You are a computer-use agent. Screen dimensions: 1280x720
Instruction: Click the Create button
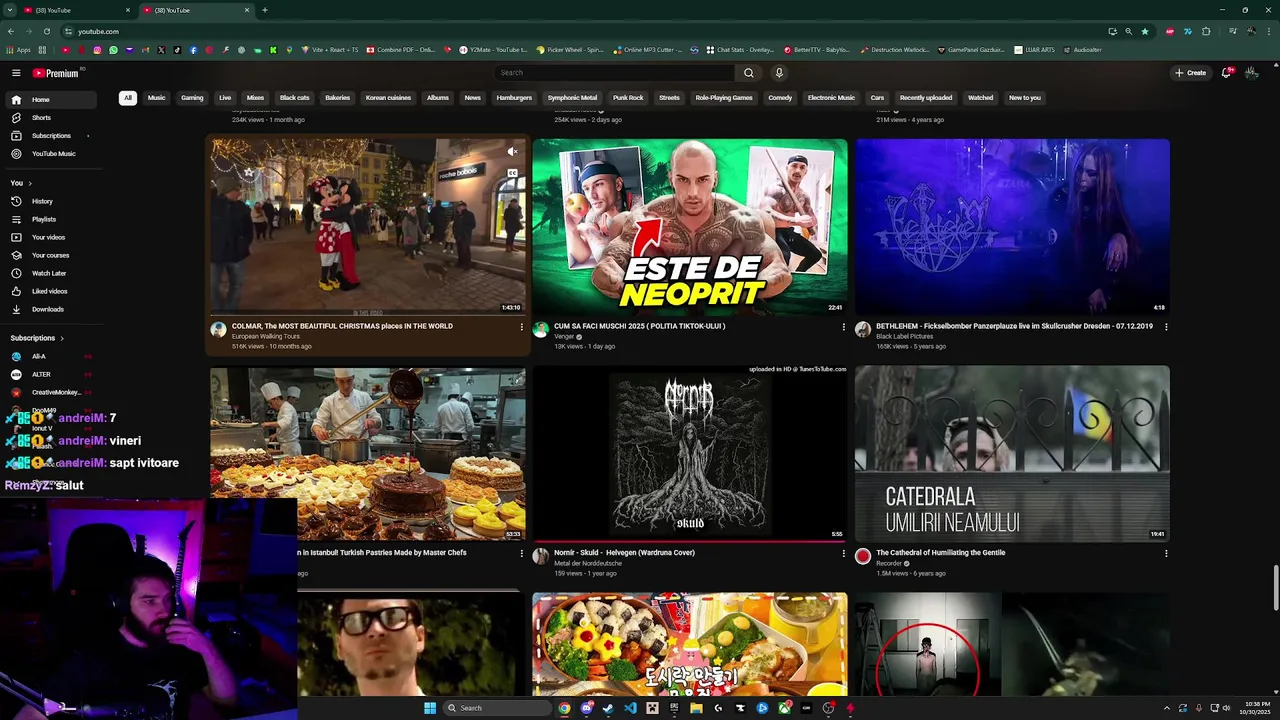(1190, 73)
